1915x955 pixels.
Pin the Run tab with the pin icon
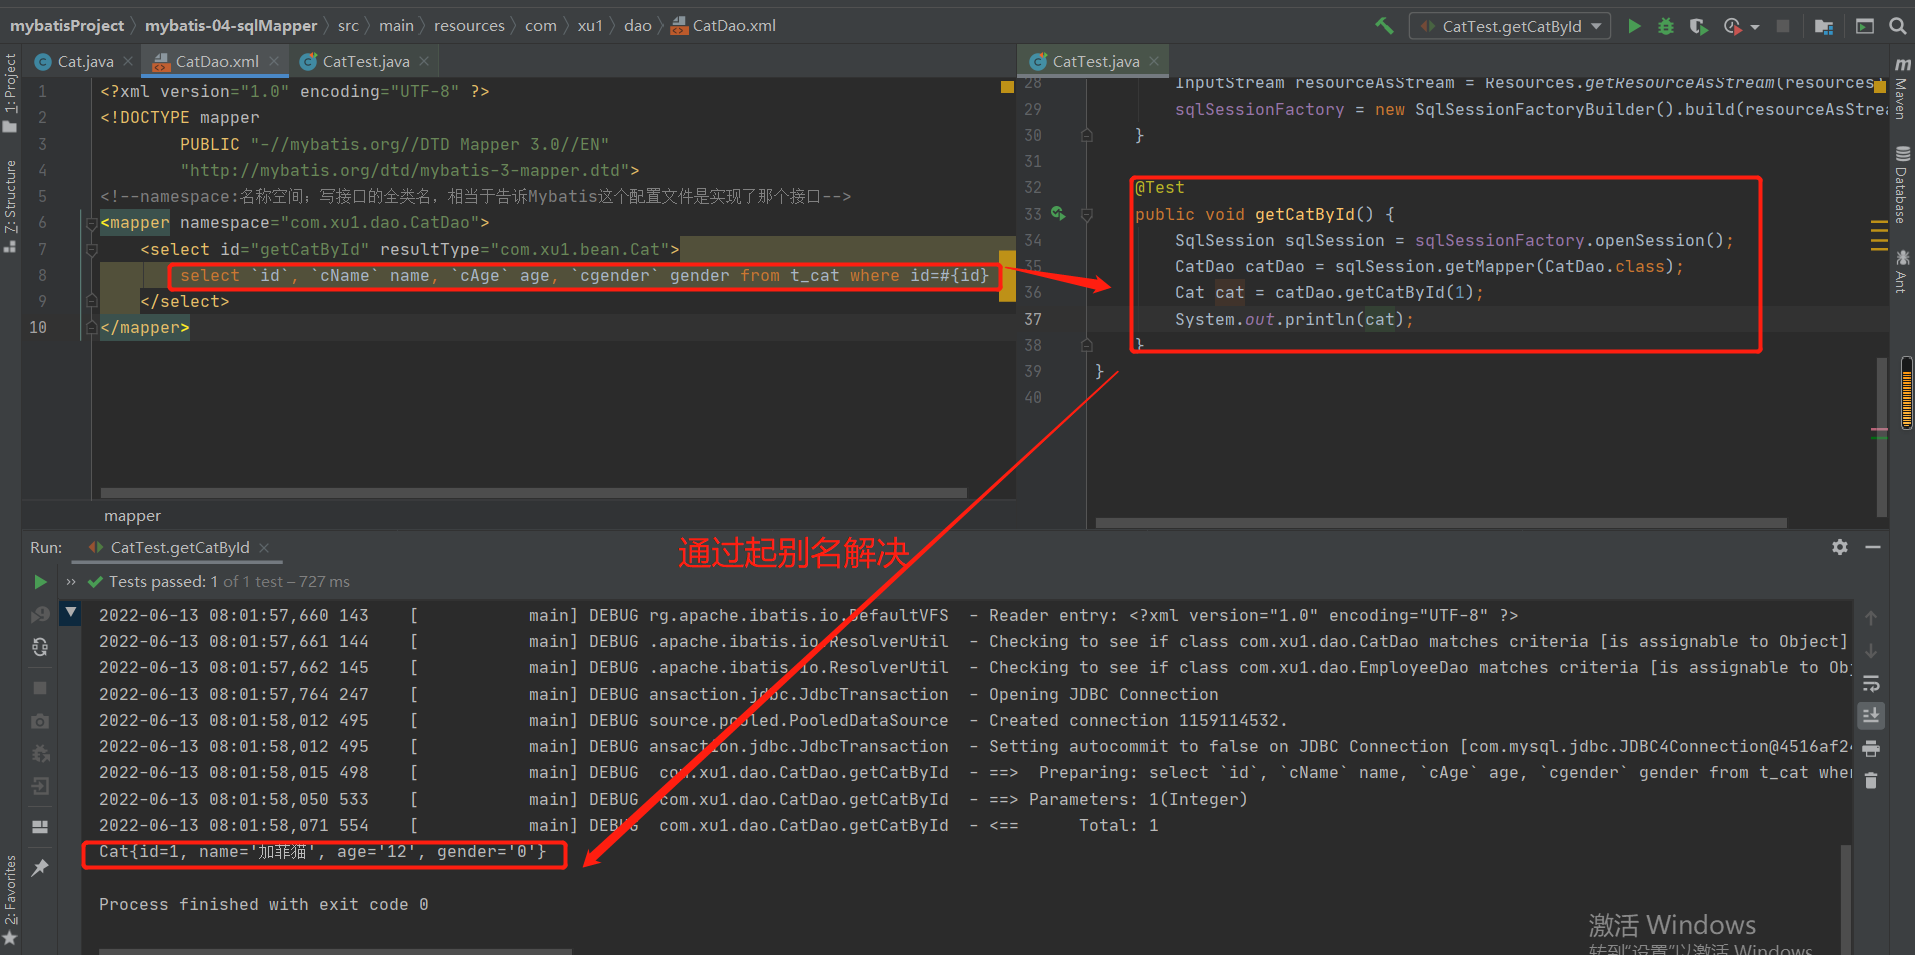point(40,867)
